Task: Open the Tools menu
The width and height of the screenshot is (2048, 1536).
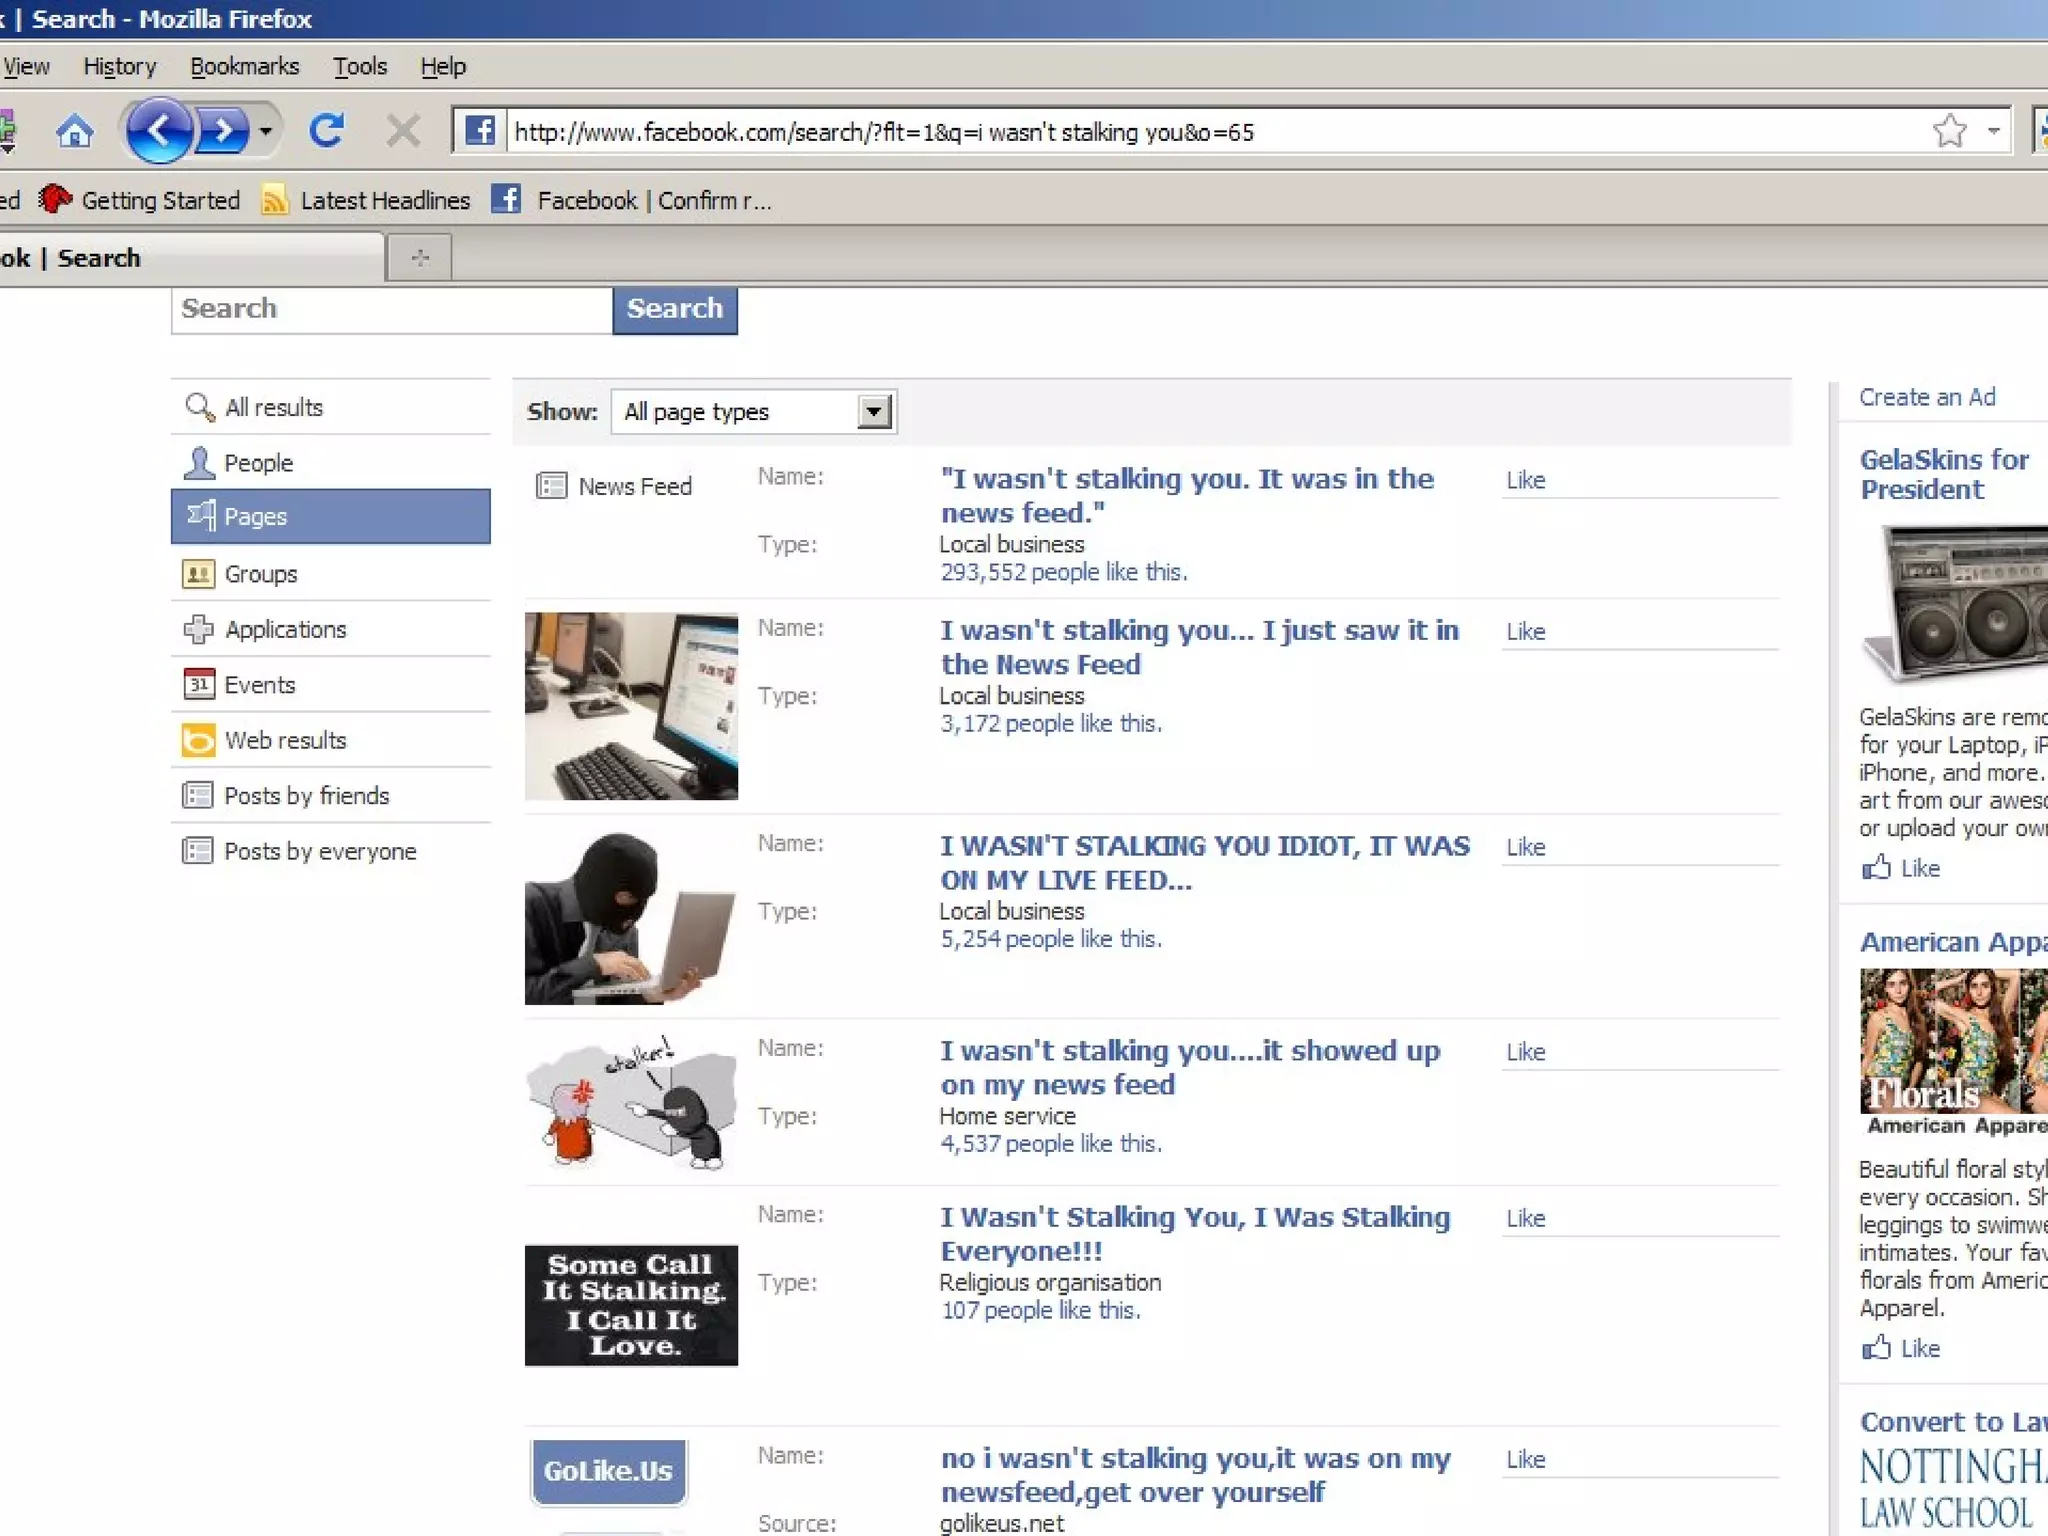Action: [x=359, y=66]
